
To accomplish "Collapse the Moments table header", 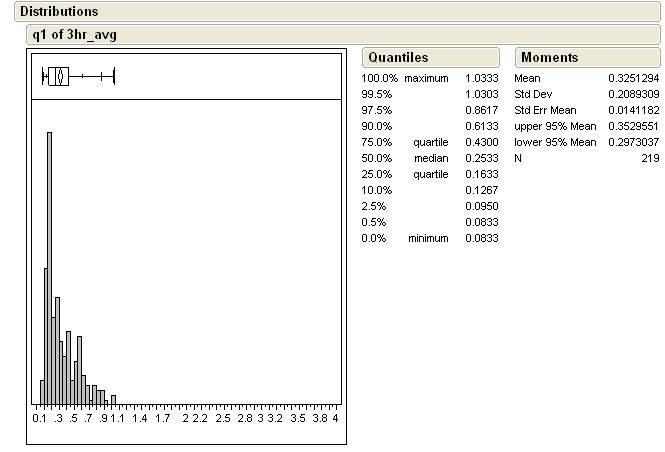I will click(549, 57).
